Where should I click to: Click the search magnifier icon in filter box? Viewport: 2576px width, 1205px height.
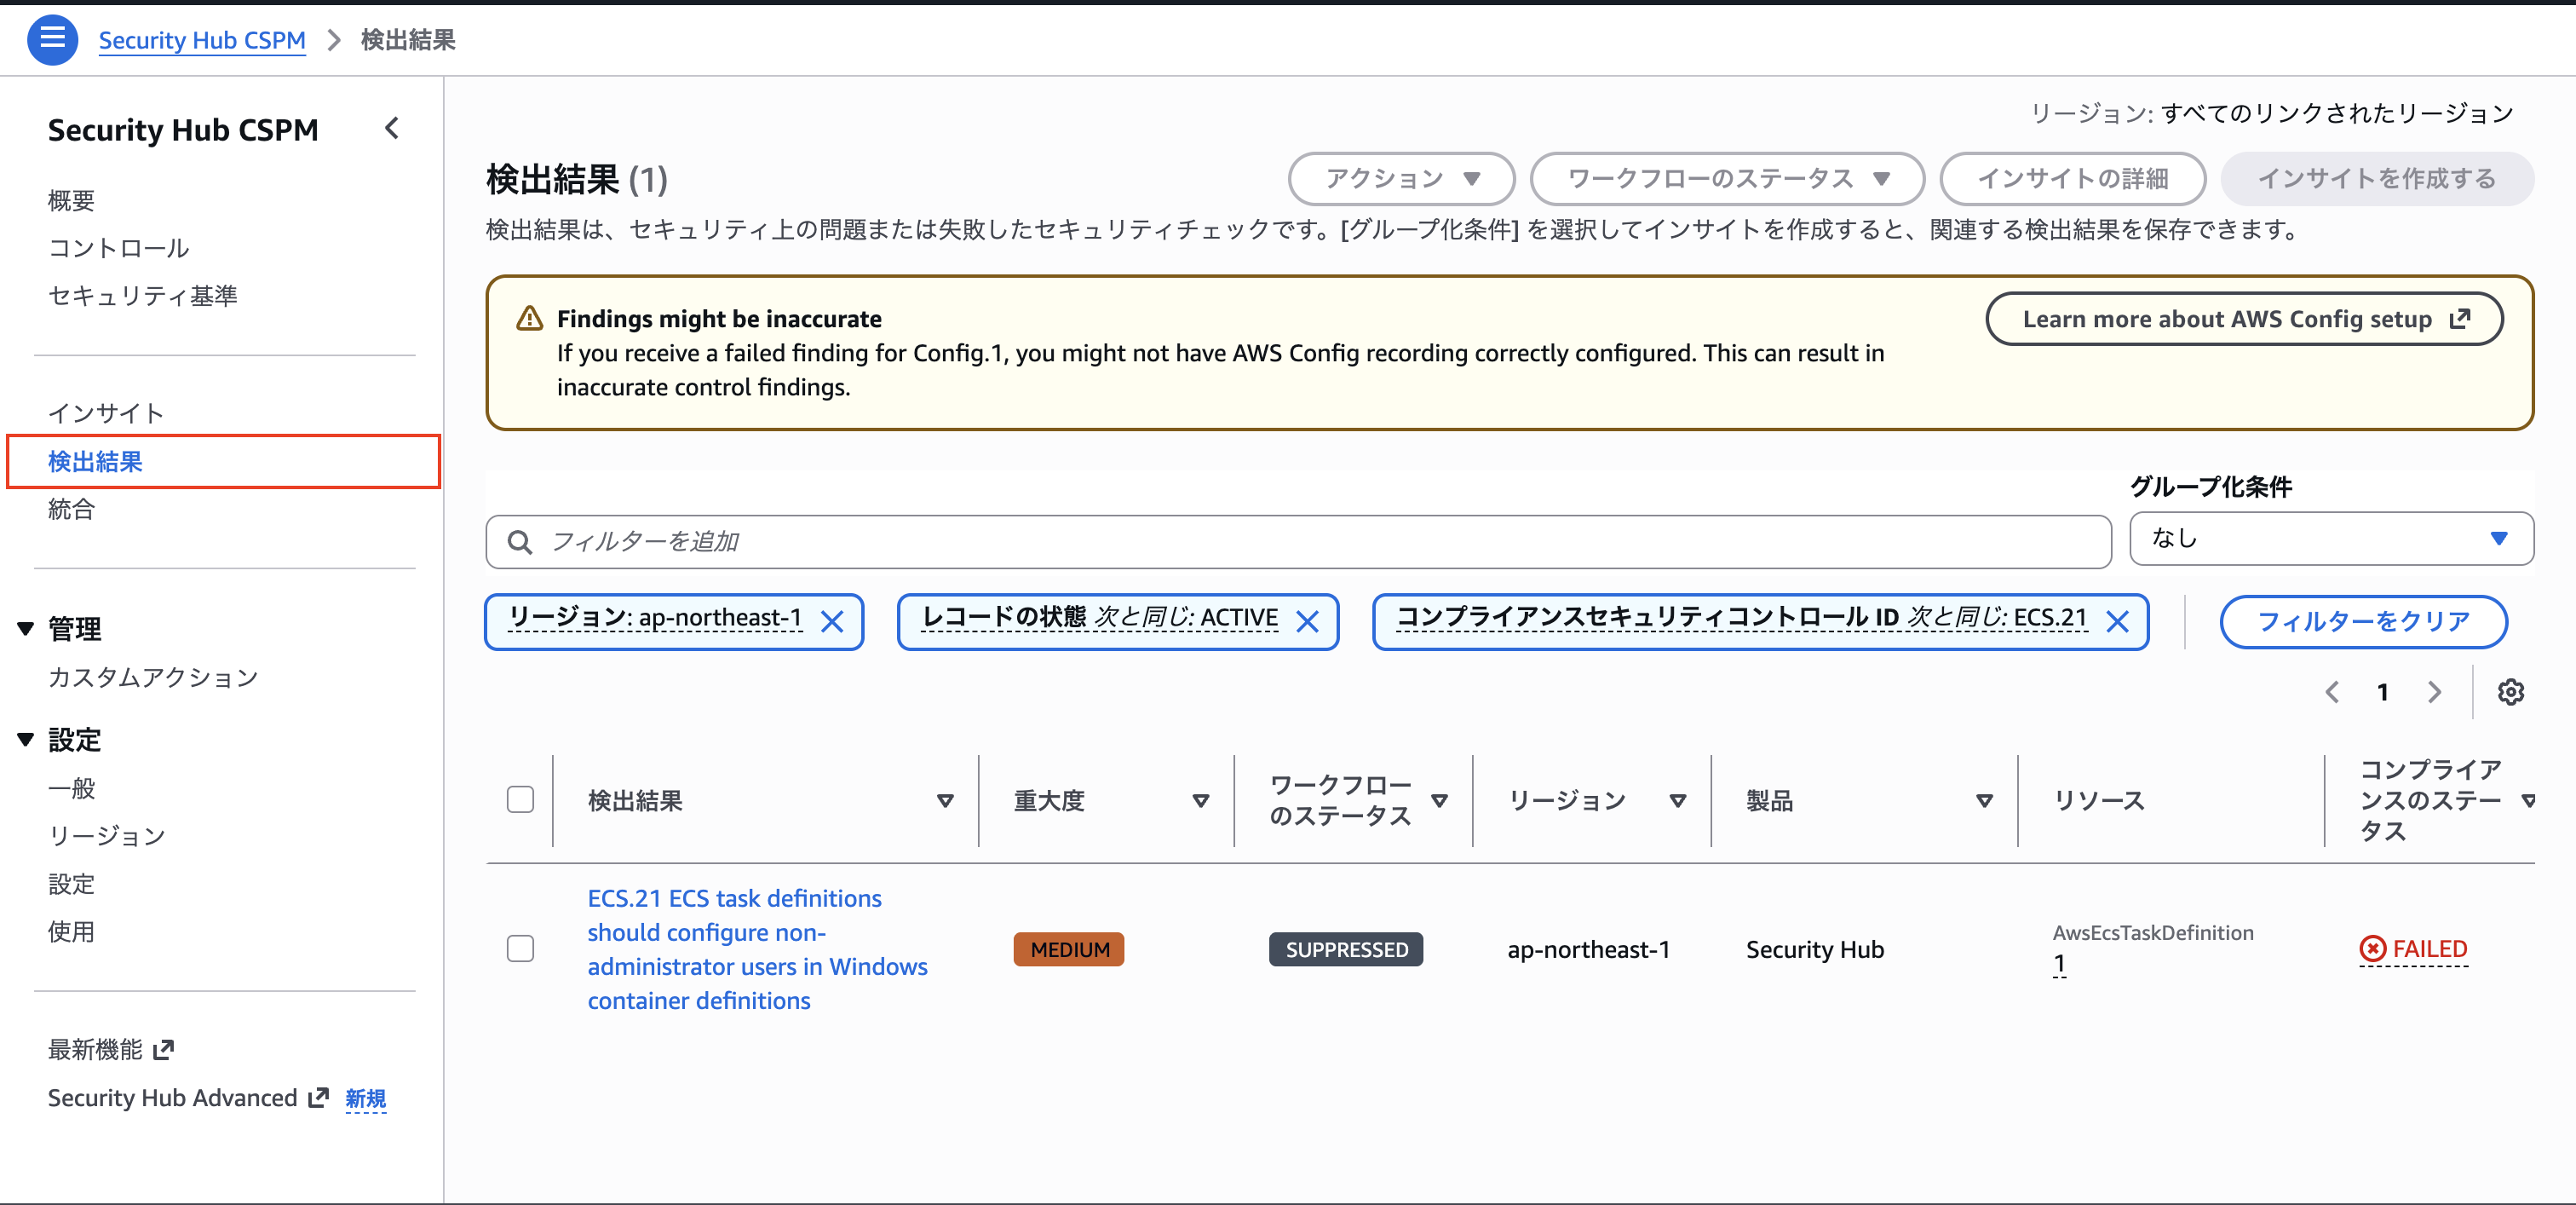click(520, 542)
